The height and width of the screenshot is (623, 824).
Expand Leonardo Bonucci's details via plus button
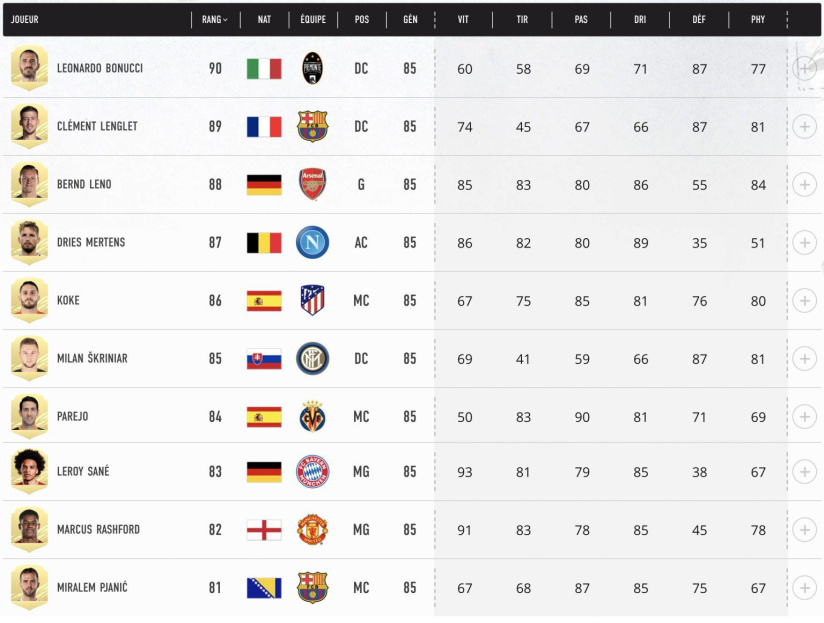pyautogui.click(x=803, y=69)
